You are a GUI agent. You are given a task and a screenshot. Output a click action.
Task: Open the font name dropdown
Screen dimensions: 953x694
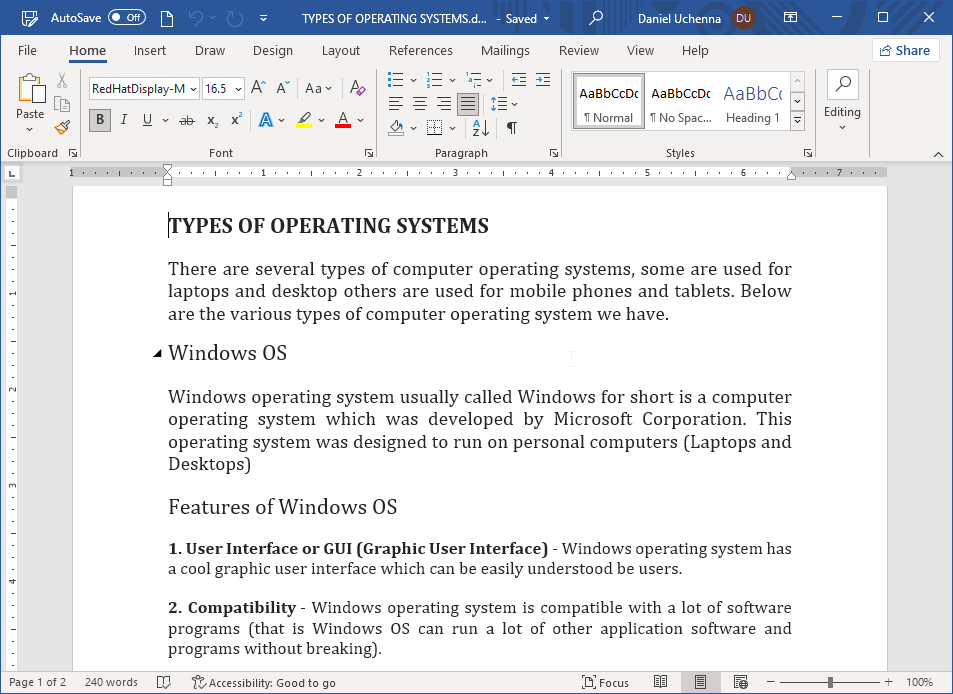tap(193, 89)
